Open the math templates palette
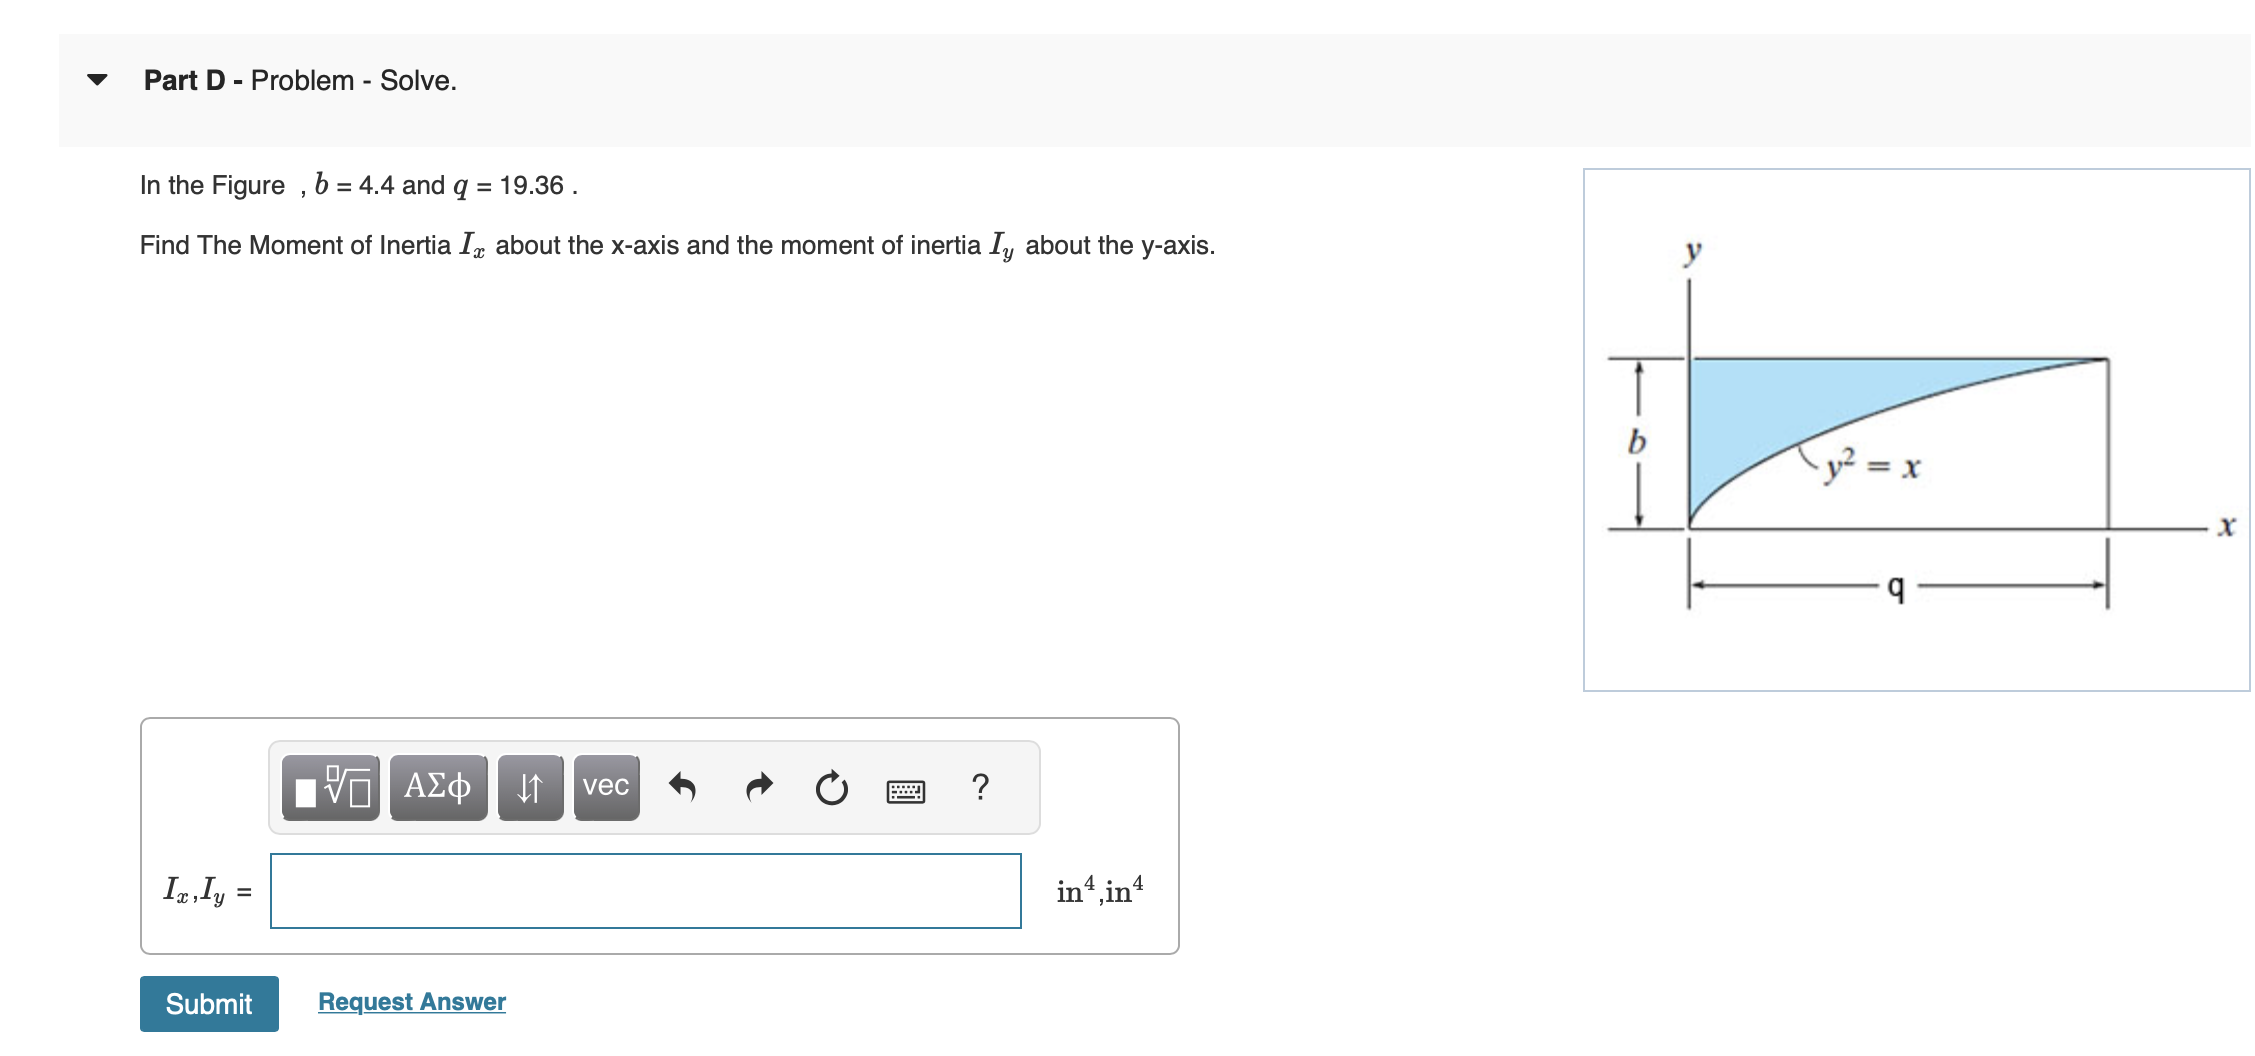The image size is (2255, 1056). click(x=330, y=788)
